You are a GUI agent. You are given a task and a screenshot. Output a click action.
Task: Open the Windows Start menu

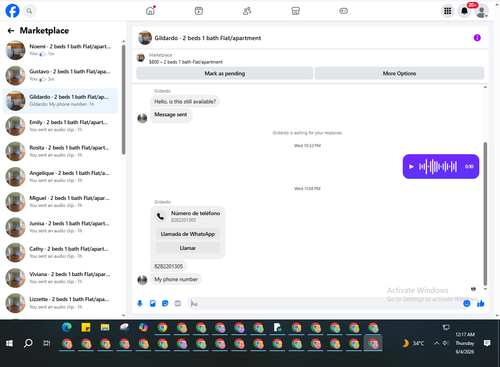click(9, 343)
